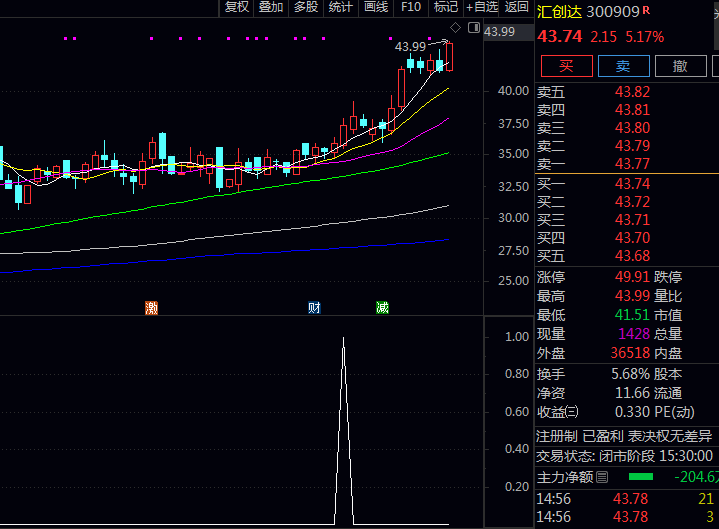Viewport: 719px width, 529px height.
Task: Open F10 company information
Action: 411,7
